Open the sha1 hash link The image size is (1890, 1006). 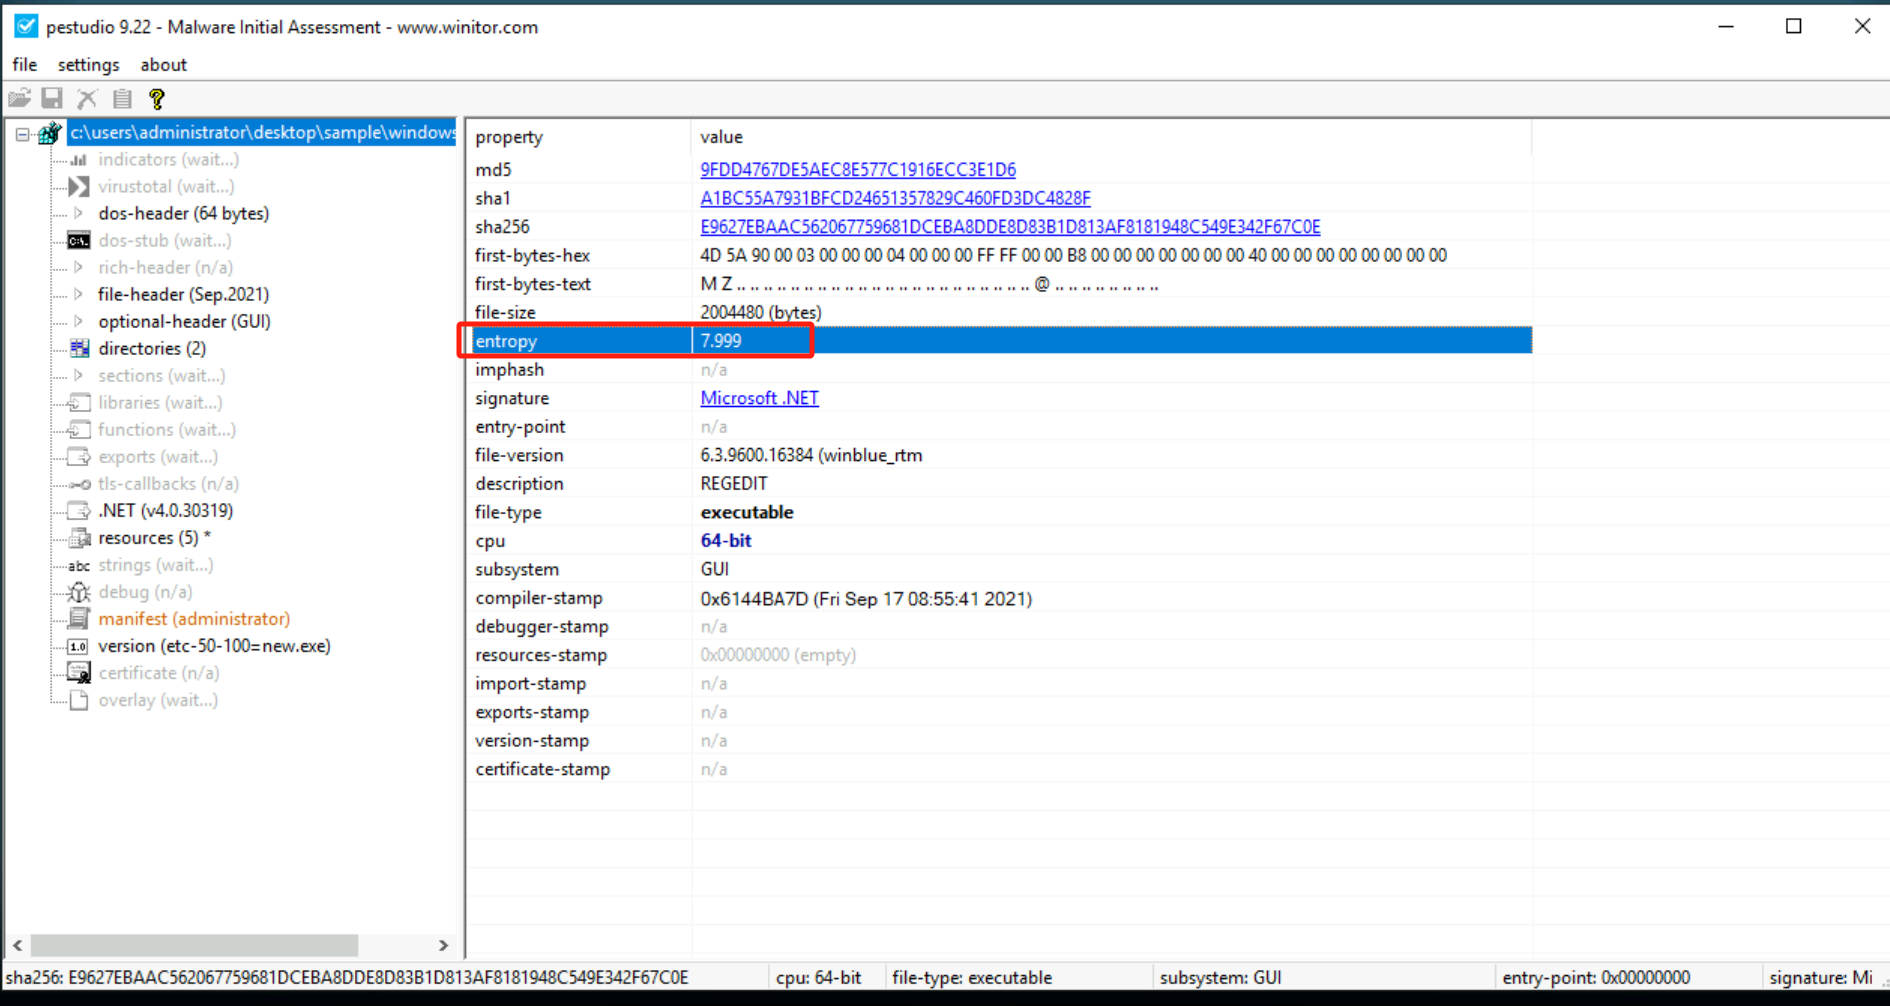895,199
